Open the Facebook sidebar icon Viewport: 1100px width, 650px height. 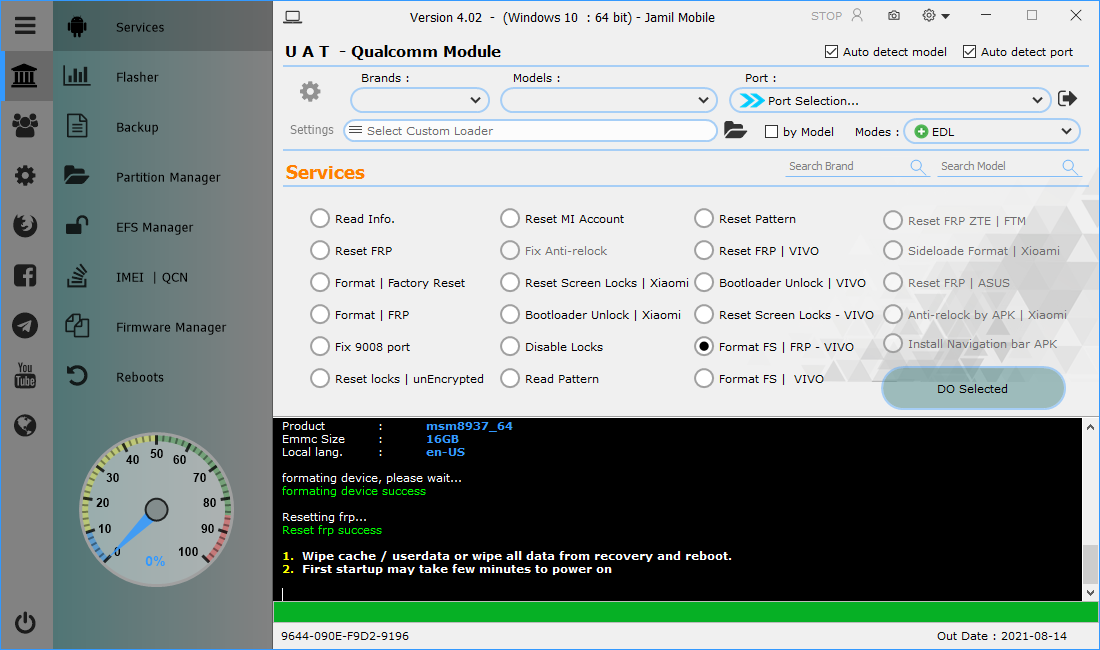(25, 276)
